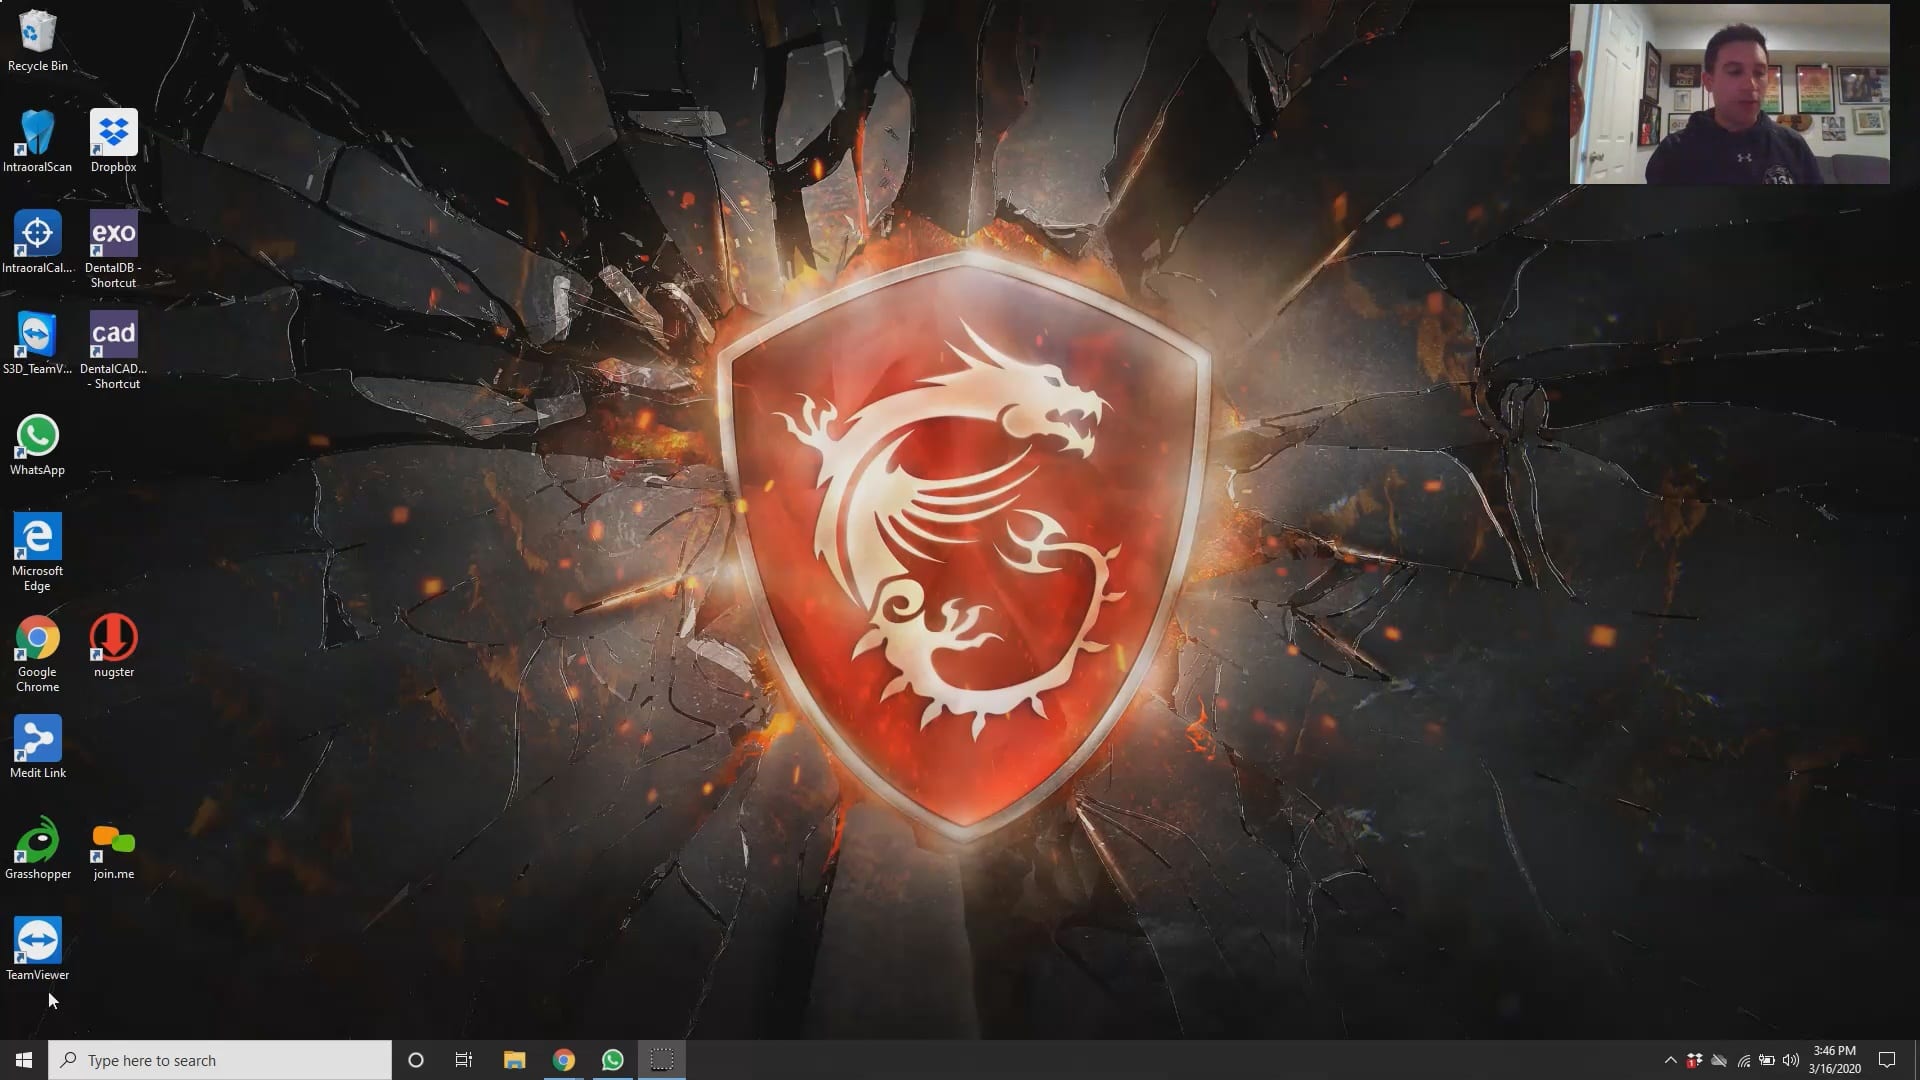1920x1080 pixels.
Task: Activate the screen capture app in taskbar
Action: [x=662, y=1060]
